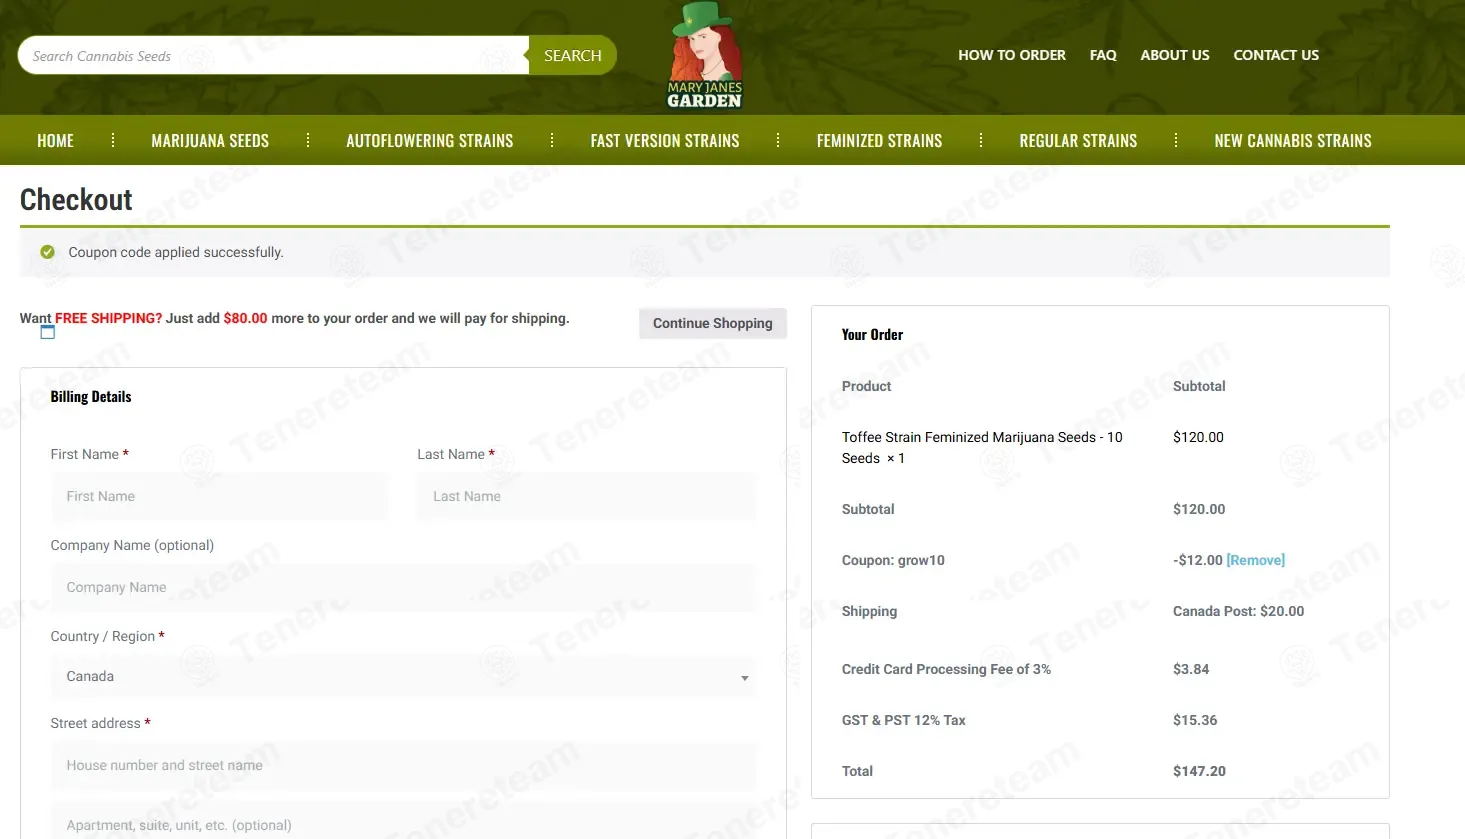Click the Coupon: grow10 label
Screen dimensions: 1465x839
pyautogui.click(x=893, y=560)
